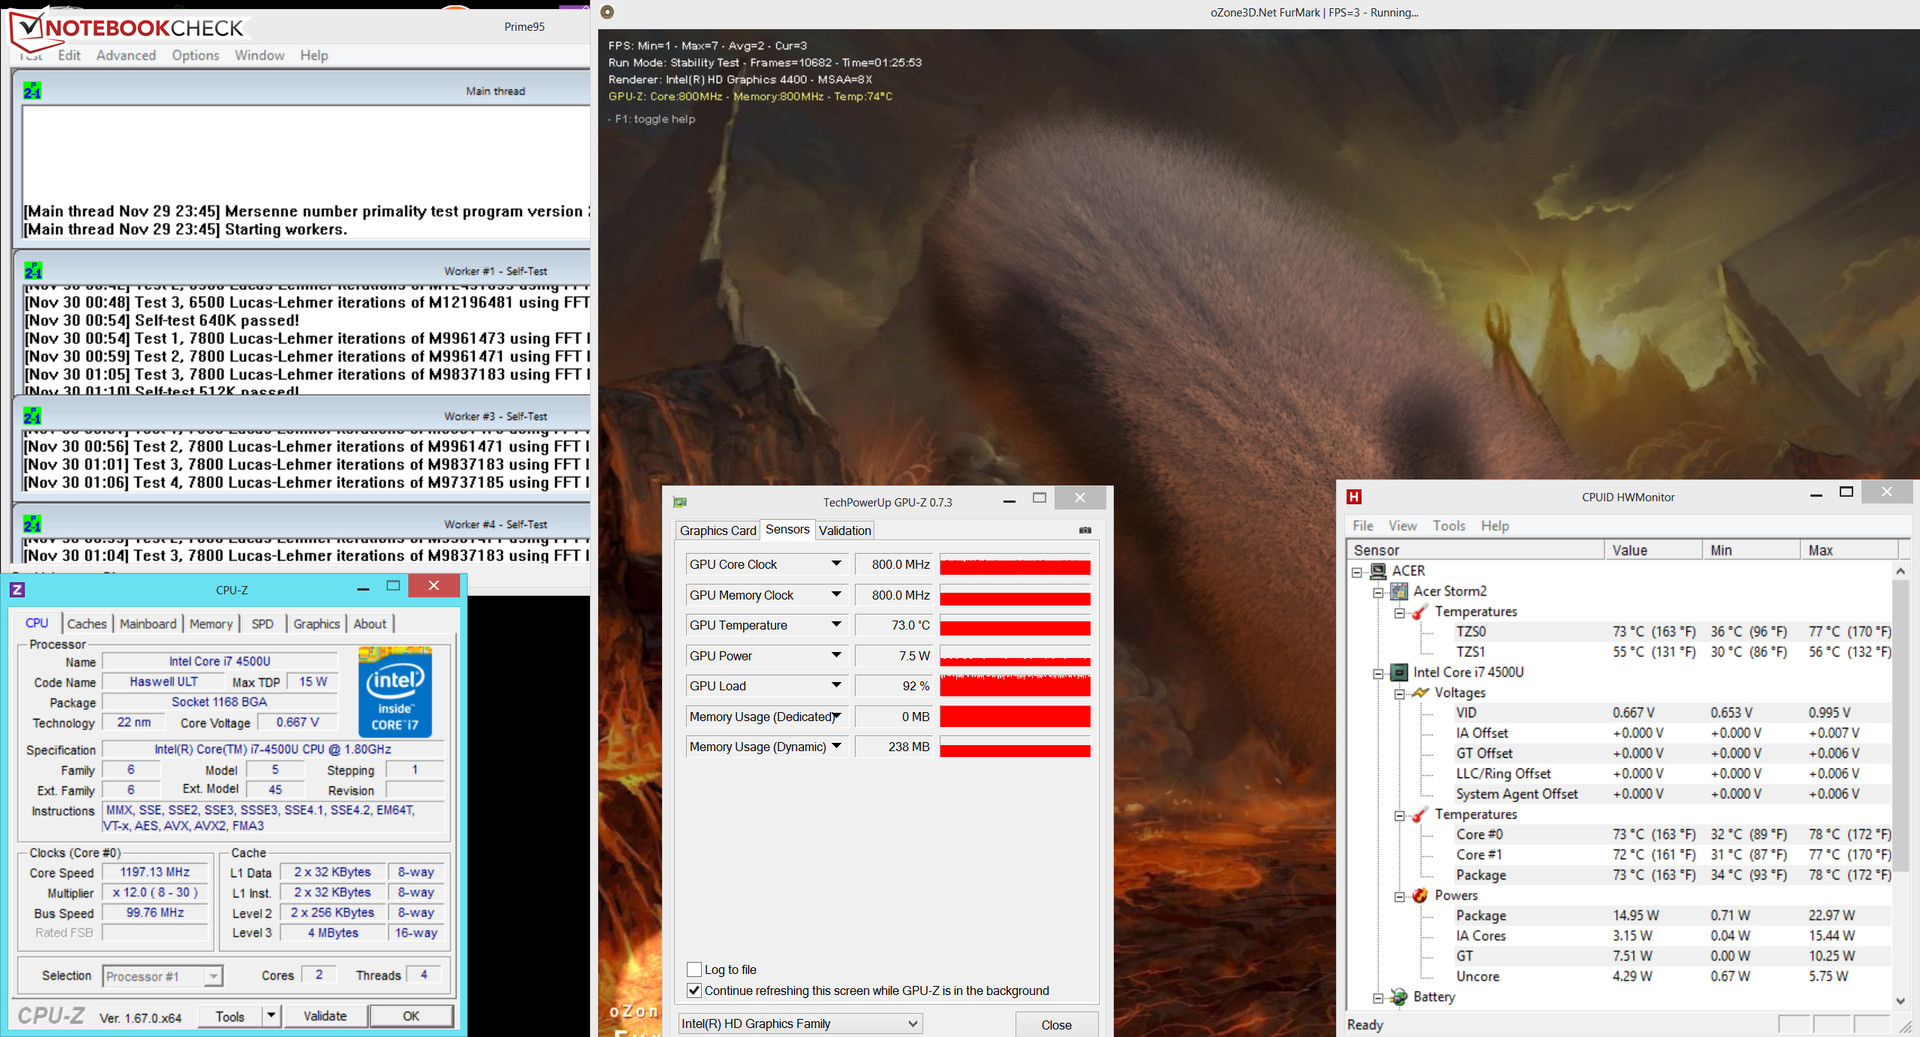Click the Validate button in CPU-Z
Viewport: 1920px width, 1037px height.
[x=325, y=1016]
